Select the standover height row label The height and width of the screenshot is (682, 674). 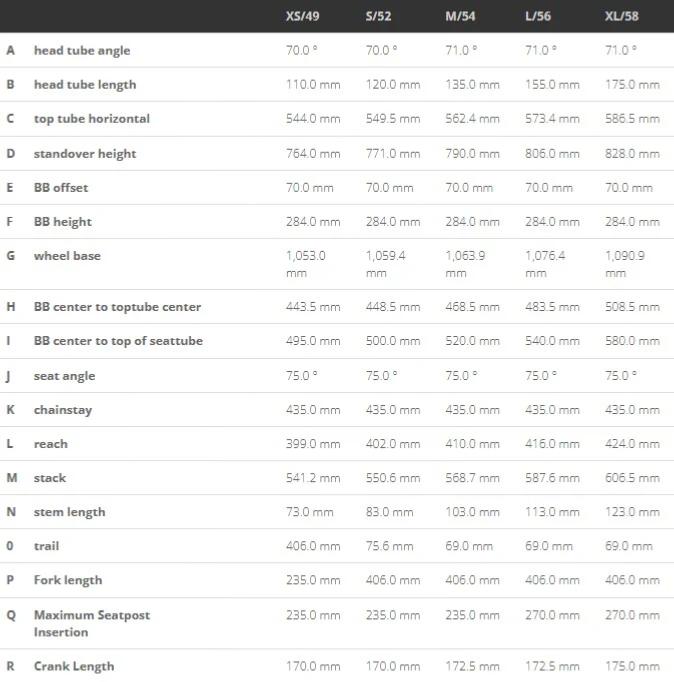pyautogui.click(x=85, y=154)
